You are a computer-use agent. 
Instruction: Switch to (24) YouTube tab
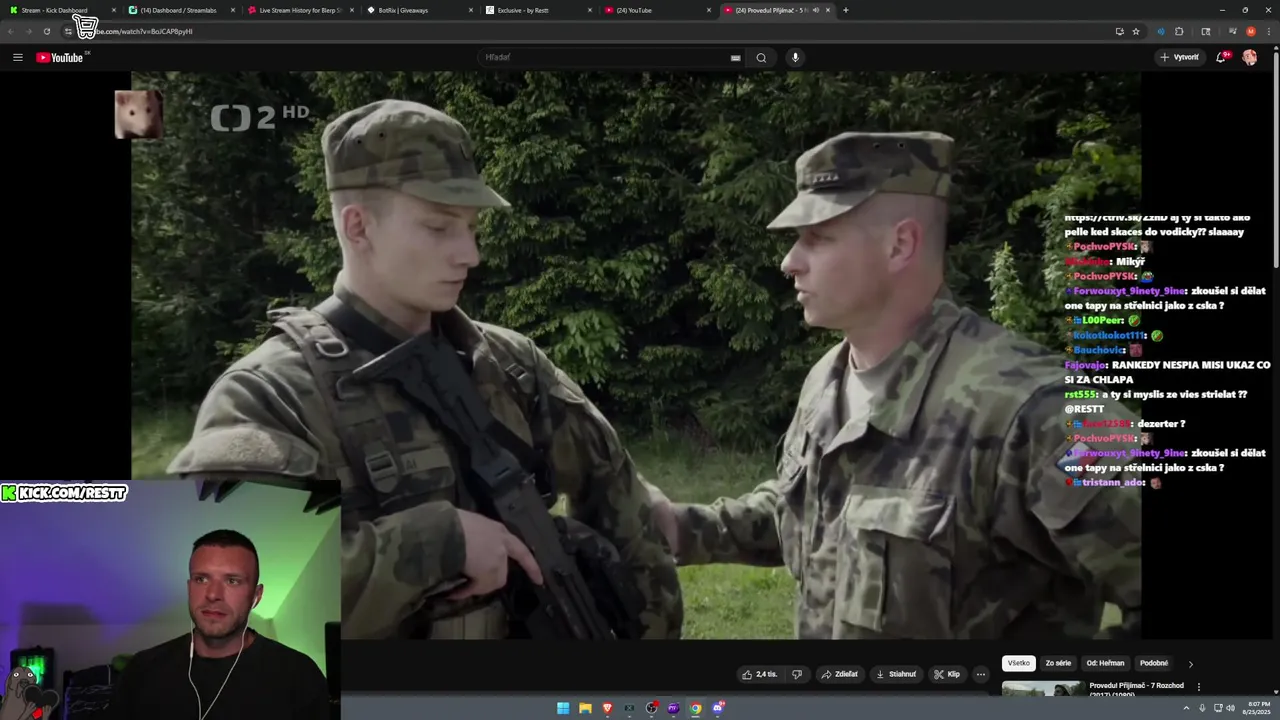tap(653, 10)
